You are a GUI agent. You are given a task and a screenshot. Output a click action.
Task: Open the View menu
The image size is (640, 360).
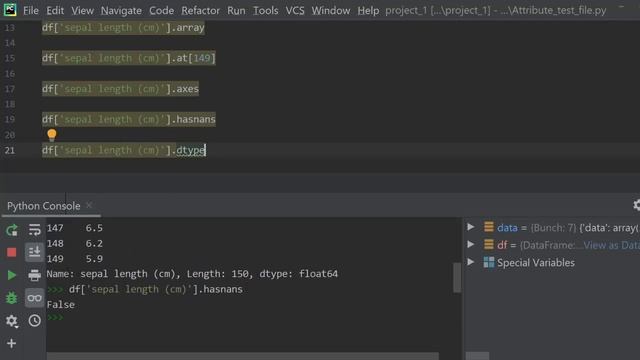tap(82, 10)
